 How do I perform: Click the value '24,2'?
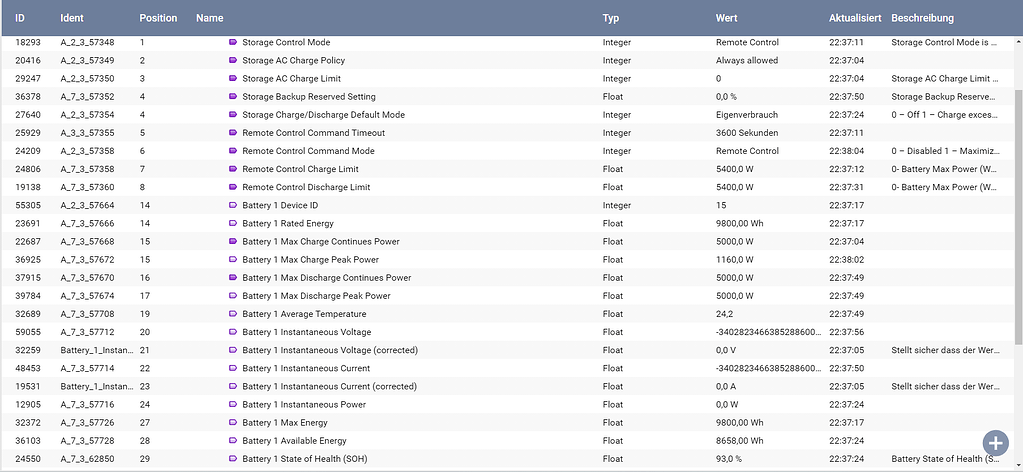[x=725, y=314]
